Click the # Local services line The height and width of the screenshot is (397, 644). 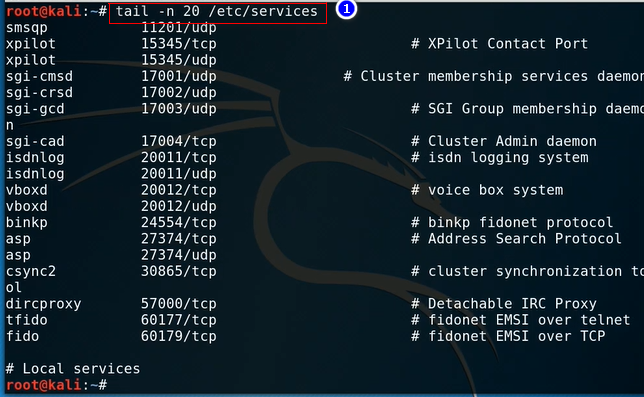point(73,369)
